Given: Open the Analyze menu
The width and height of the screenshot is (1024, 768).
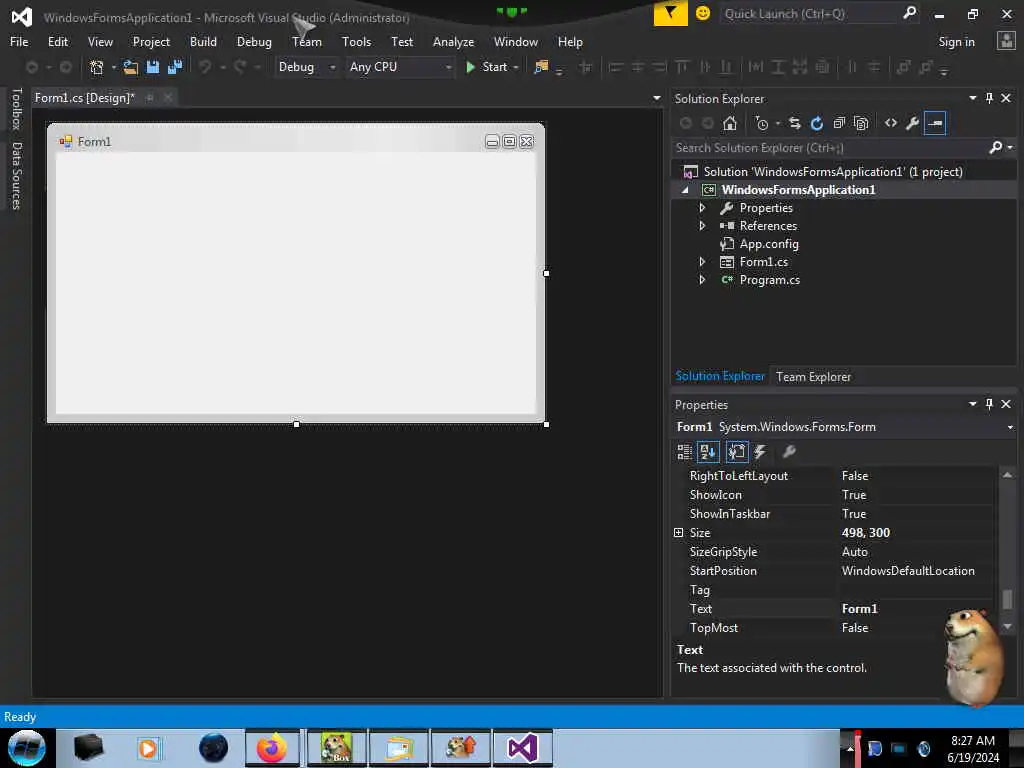Looking at the screenshot, I should (x=453, y=42).
